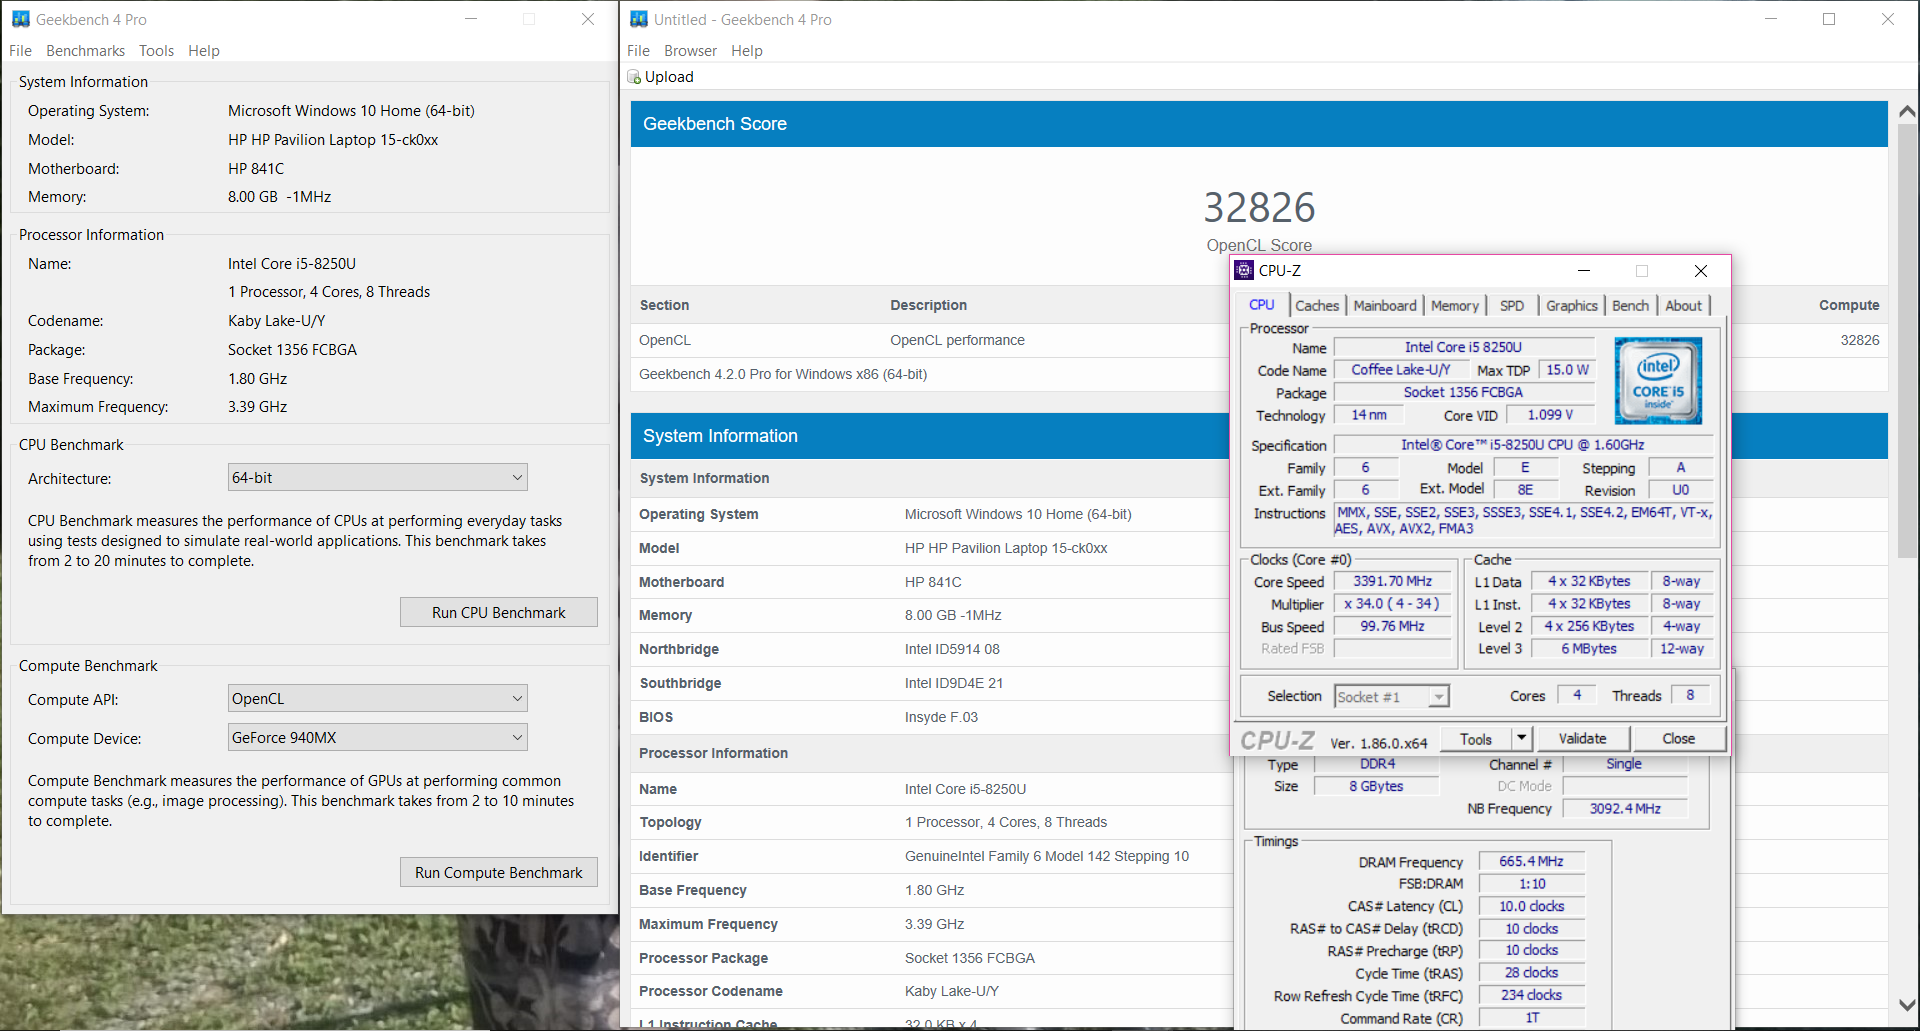Switch to the CPU tab in CPU-Z
Image resolution: width=1920 pixels, height=1031 pixels.
1262,305
